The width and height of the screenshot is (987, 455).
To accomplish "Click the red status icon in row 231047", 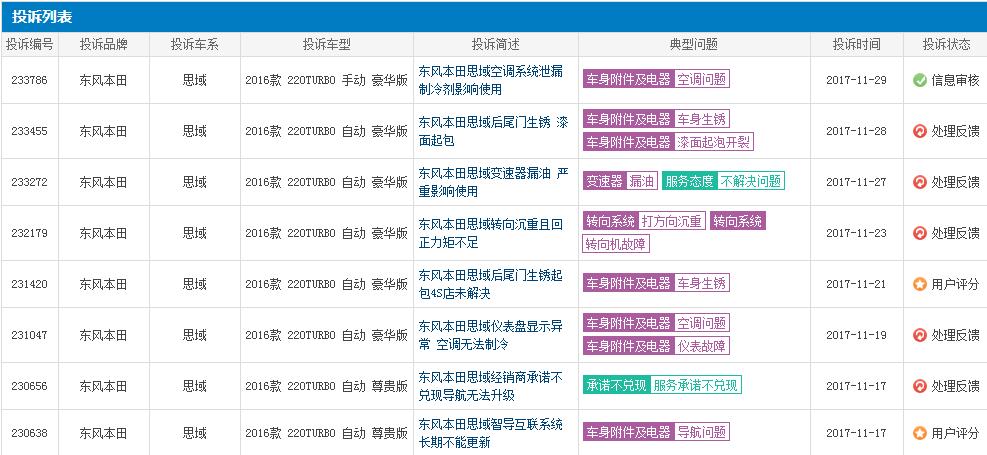I will (x=920, y=335).
